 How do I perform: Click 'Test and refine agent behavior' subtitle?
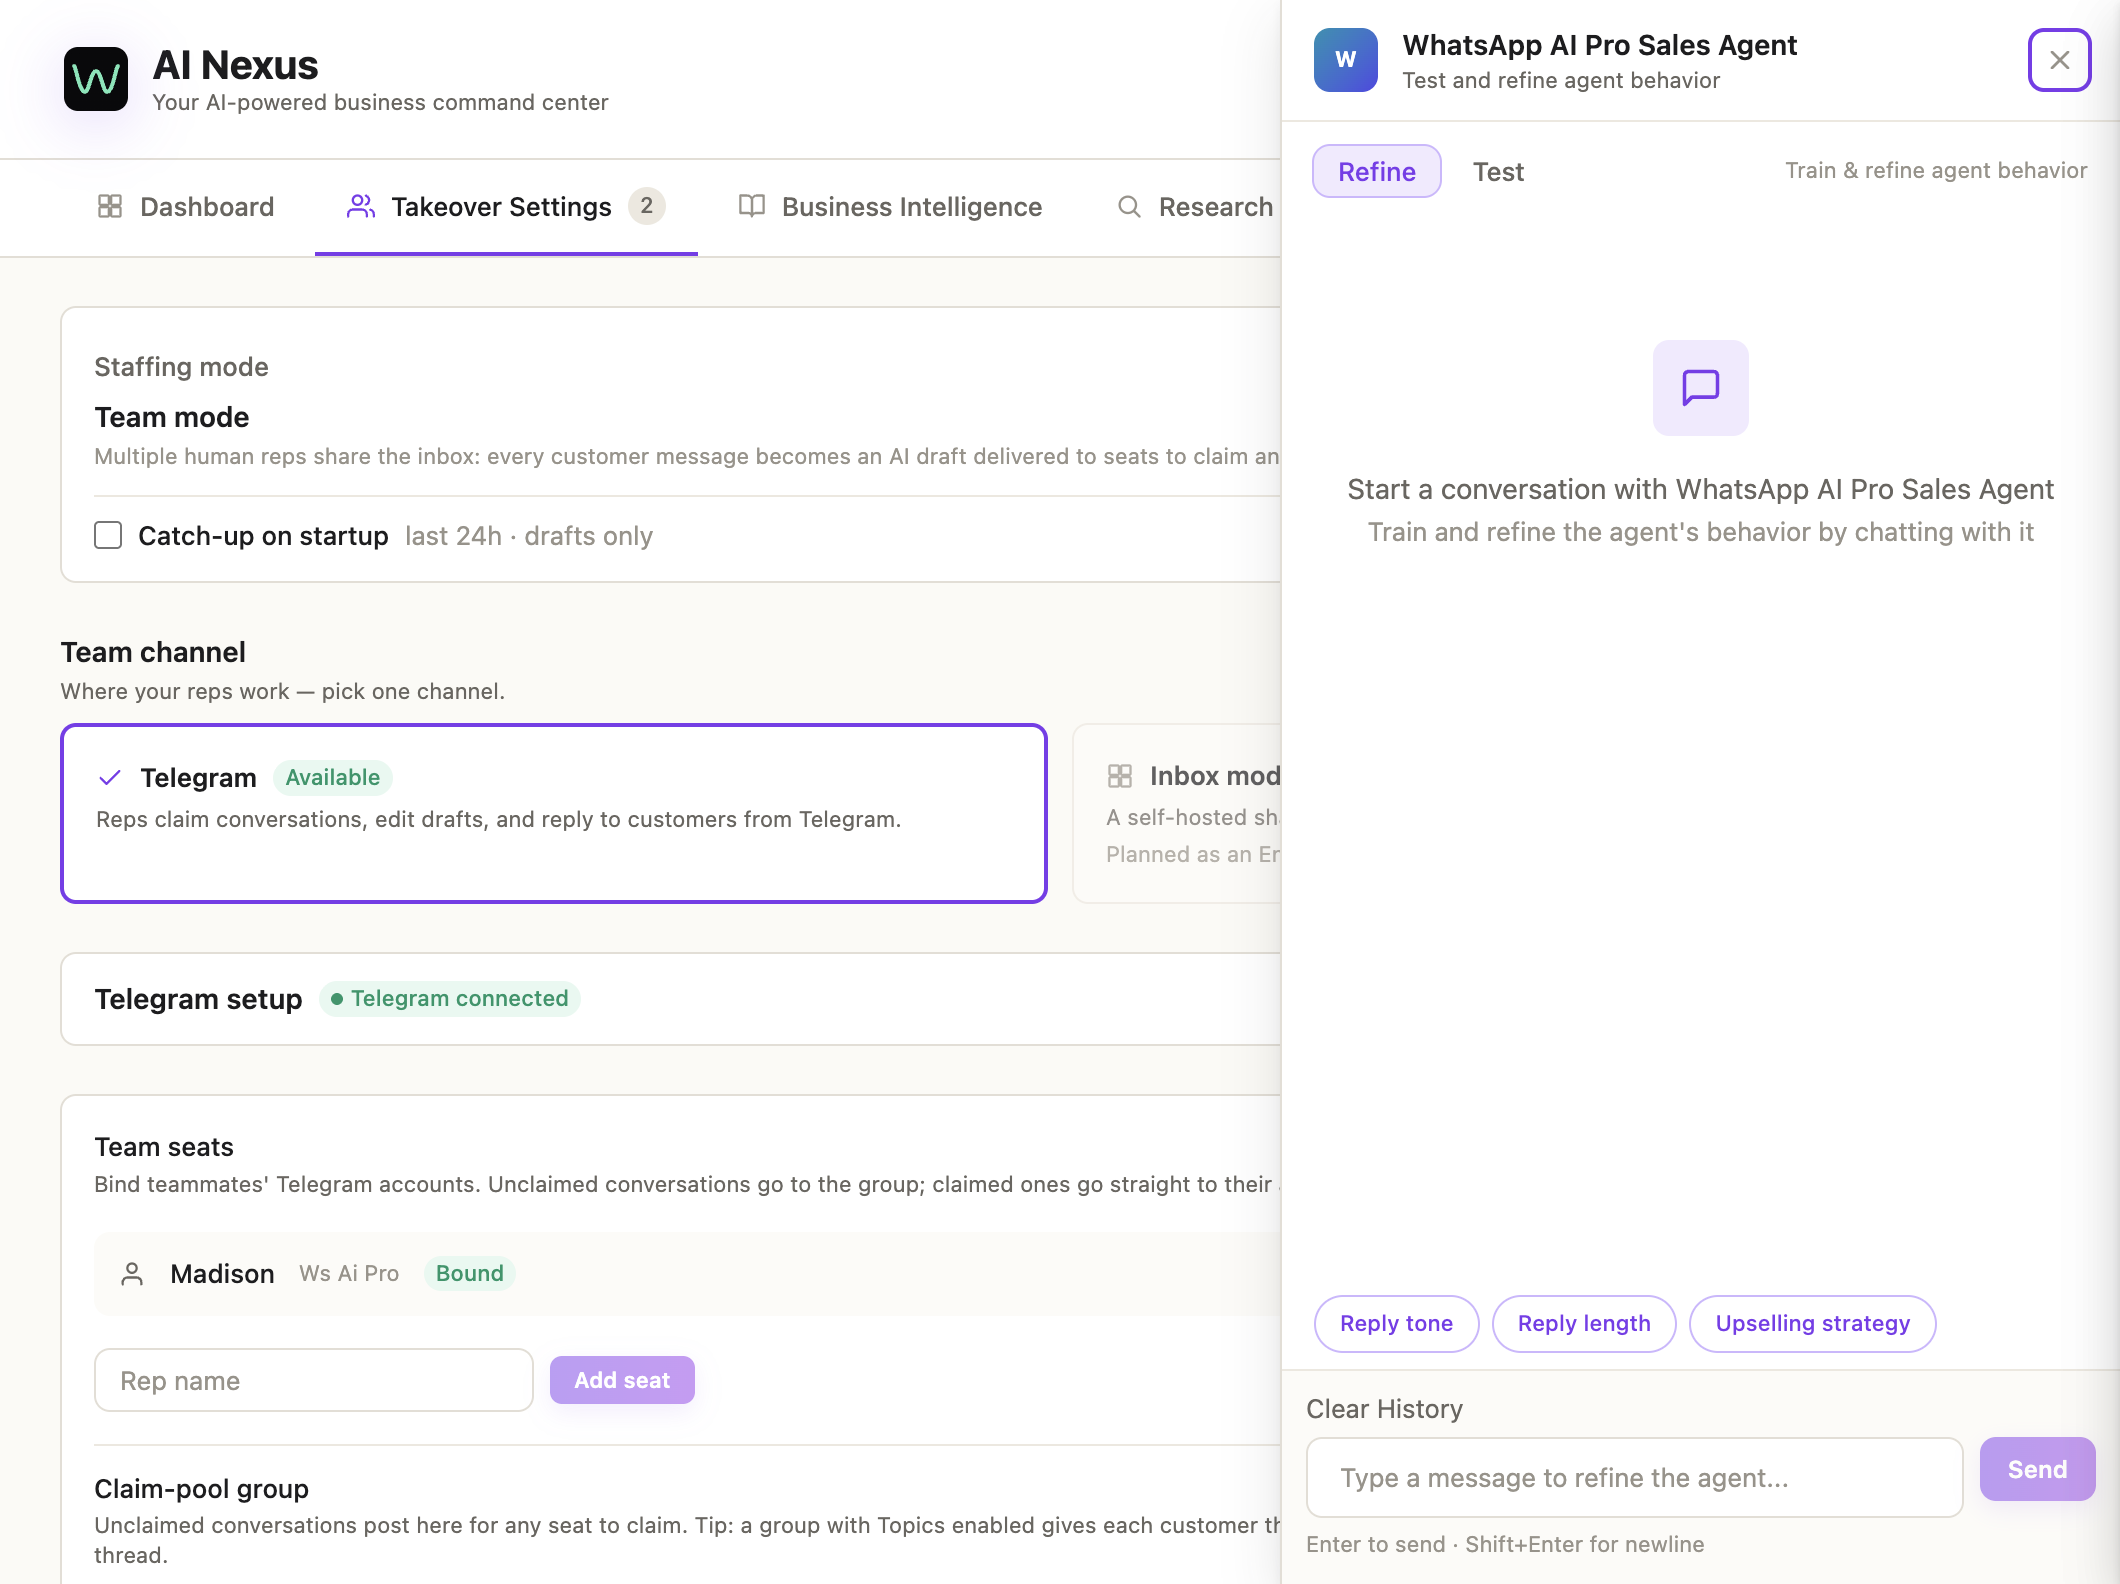(1561, 80)
